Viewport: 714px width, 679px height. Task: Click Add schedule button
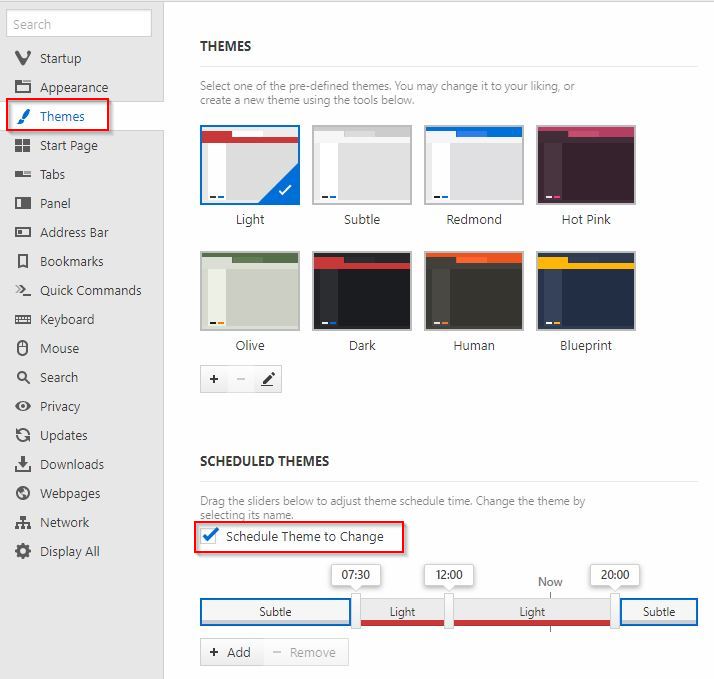(x=231, y=652)
